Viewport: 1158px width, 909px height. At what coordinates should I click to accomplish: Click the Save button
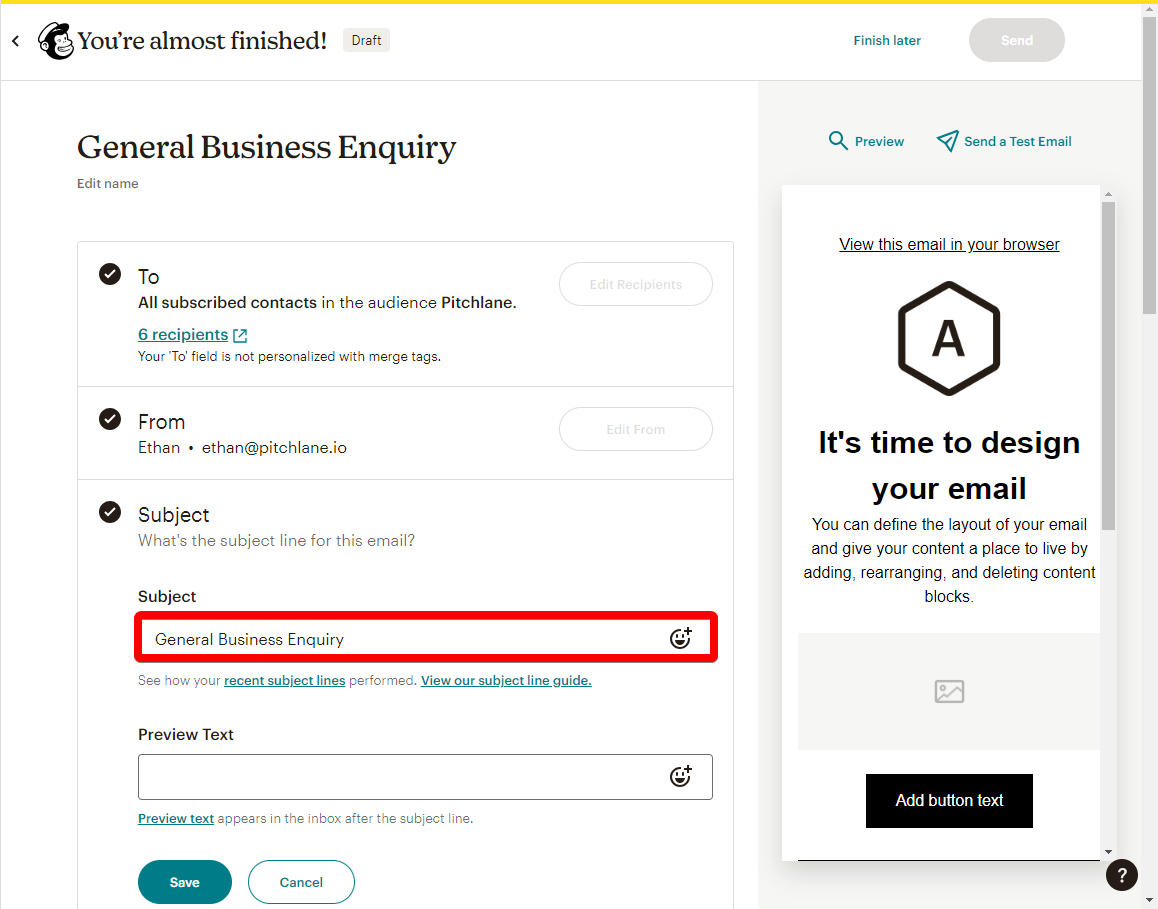click(x=185, y=882)
